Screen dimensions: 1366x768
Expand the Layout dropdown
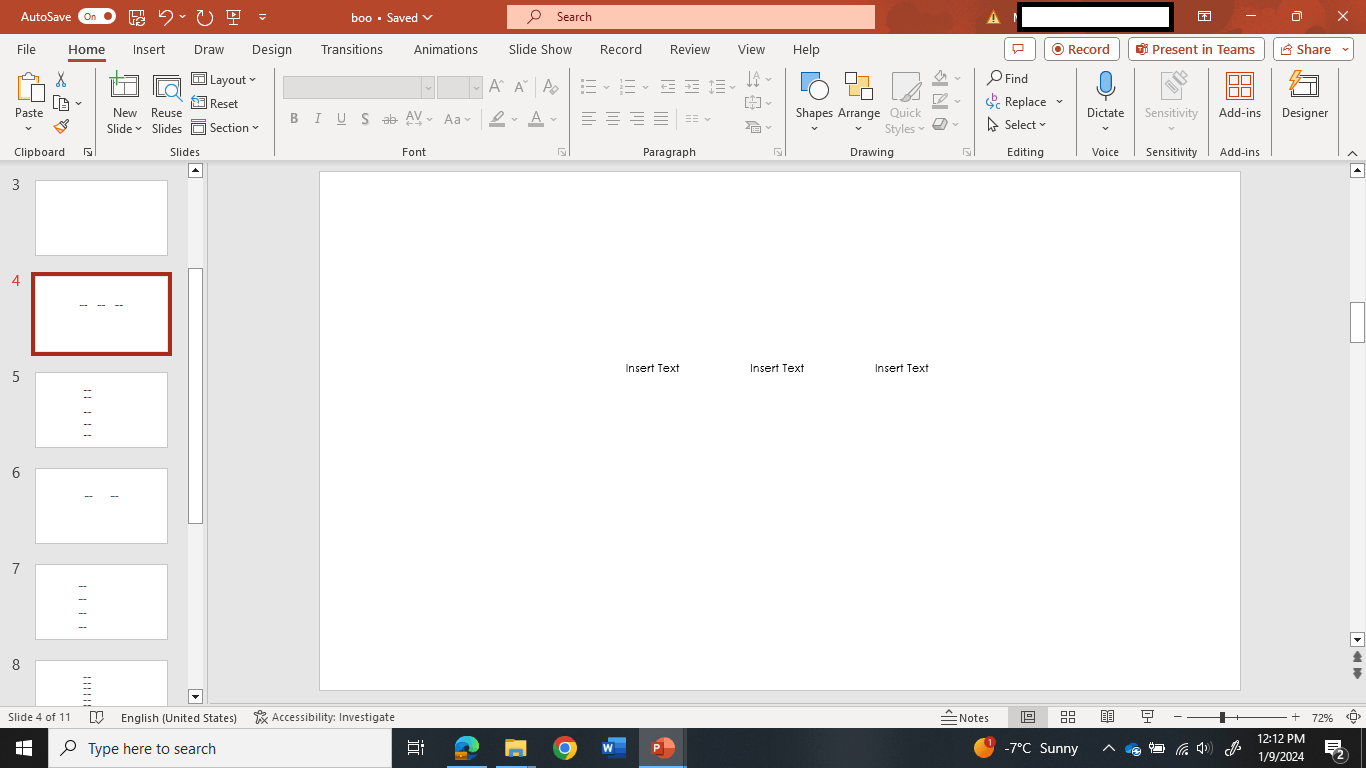(x=225, y=80)
